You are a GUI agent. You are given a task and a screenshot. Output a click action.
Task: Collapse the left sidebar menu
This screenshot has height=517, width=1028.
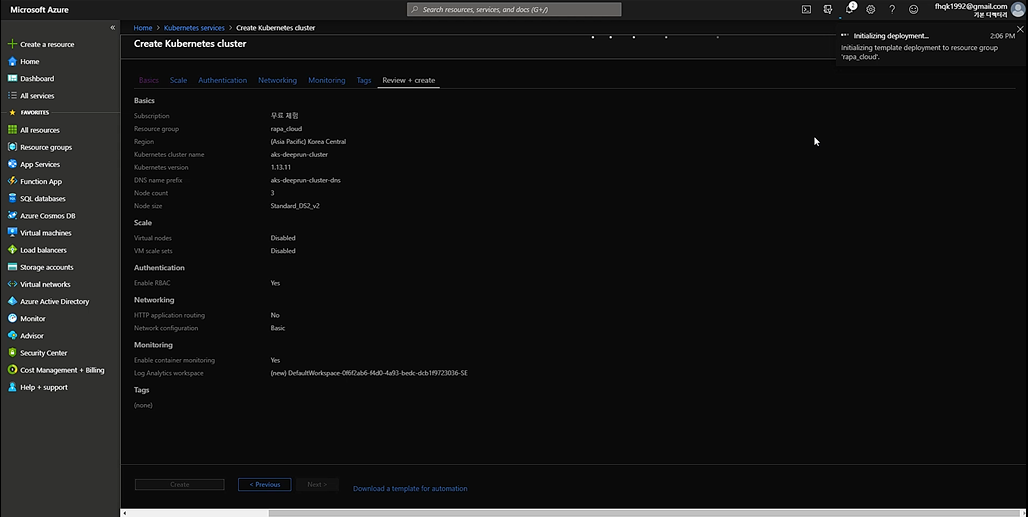tap(113, 28)
